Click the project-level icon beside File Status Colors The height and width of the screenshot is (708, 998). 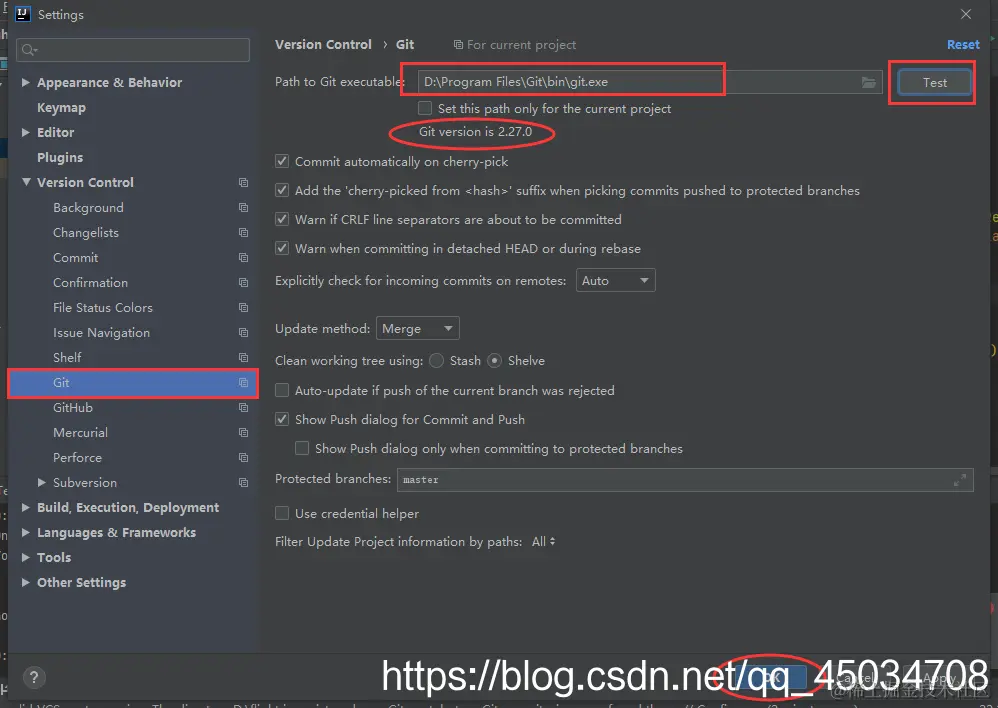(x=243, y=308)
